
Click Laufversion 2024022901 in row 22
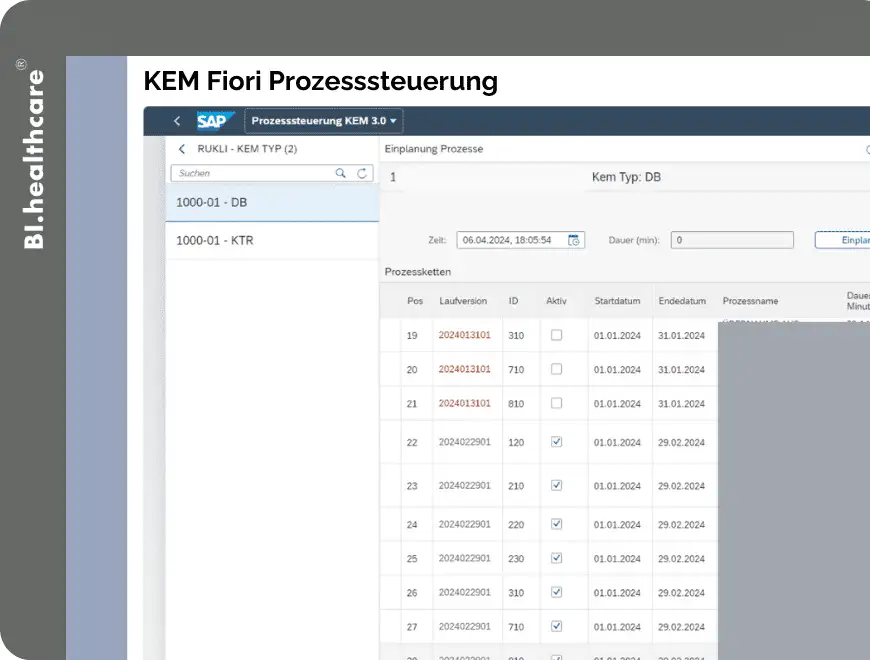(464, 442)
